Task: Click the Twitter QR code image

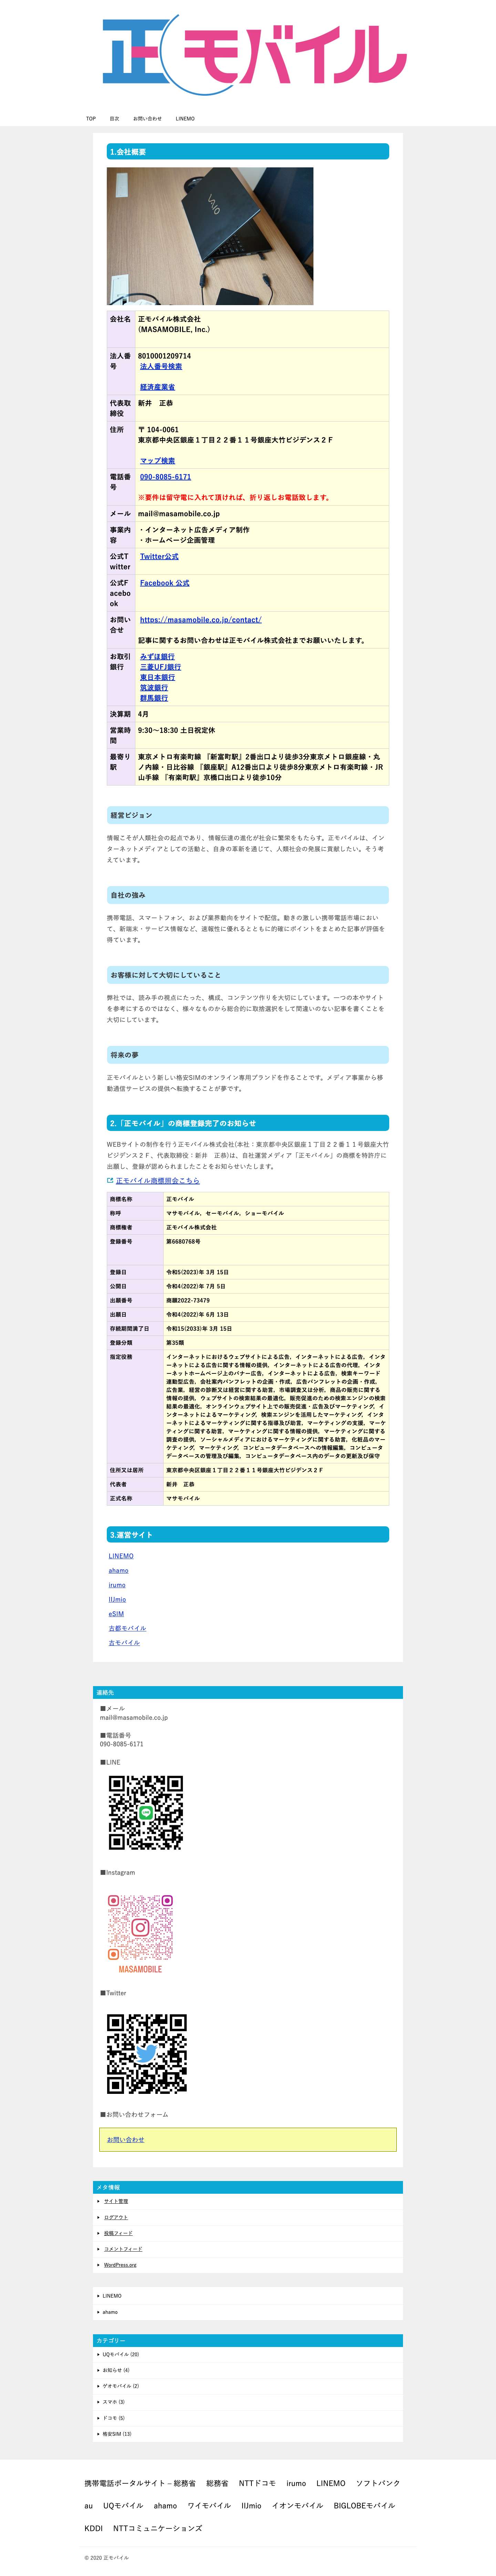Action: [147, 2054]
